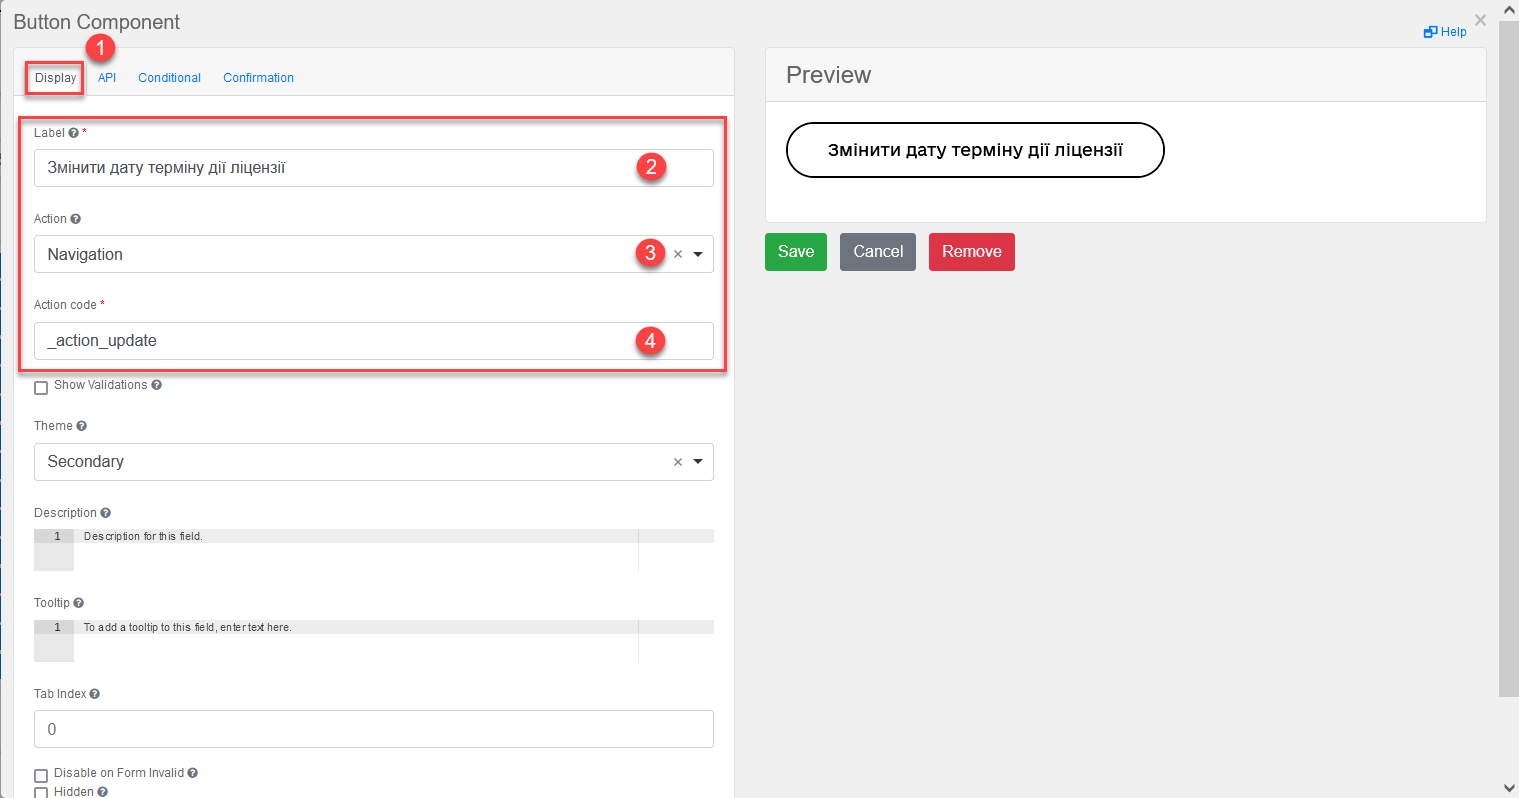Switch to the Display tab
The height and width of the screenshot is (798, 1519).
point(55,78)
